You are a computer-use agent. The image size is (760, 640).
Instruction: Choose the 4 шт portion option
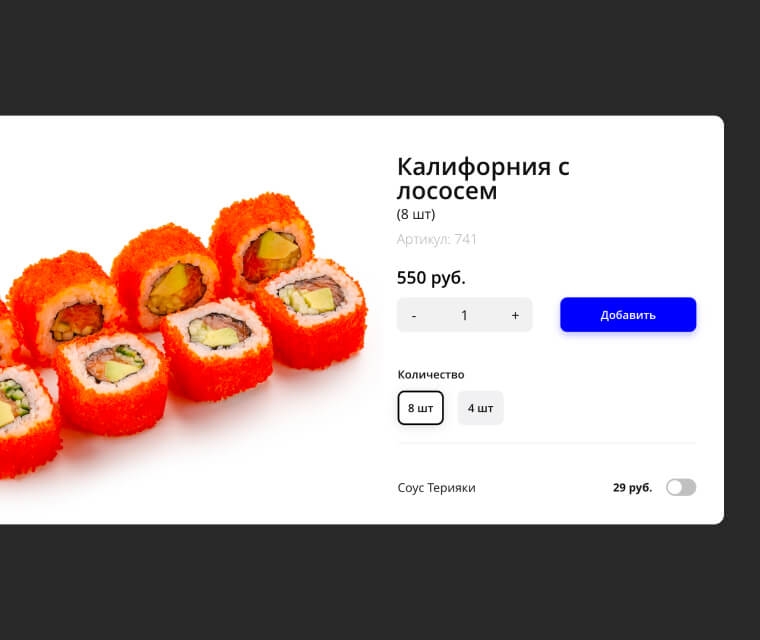[x=480, y=408]
